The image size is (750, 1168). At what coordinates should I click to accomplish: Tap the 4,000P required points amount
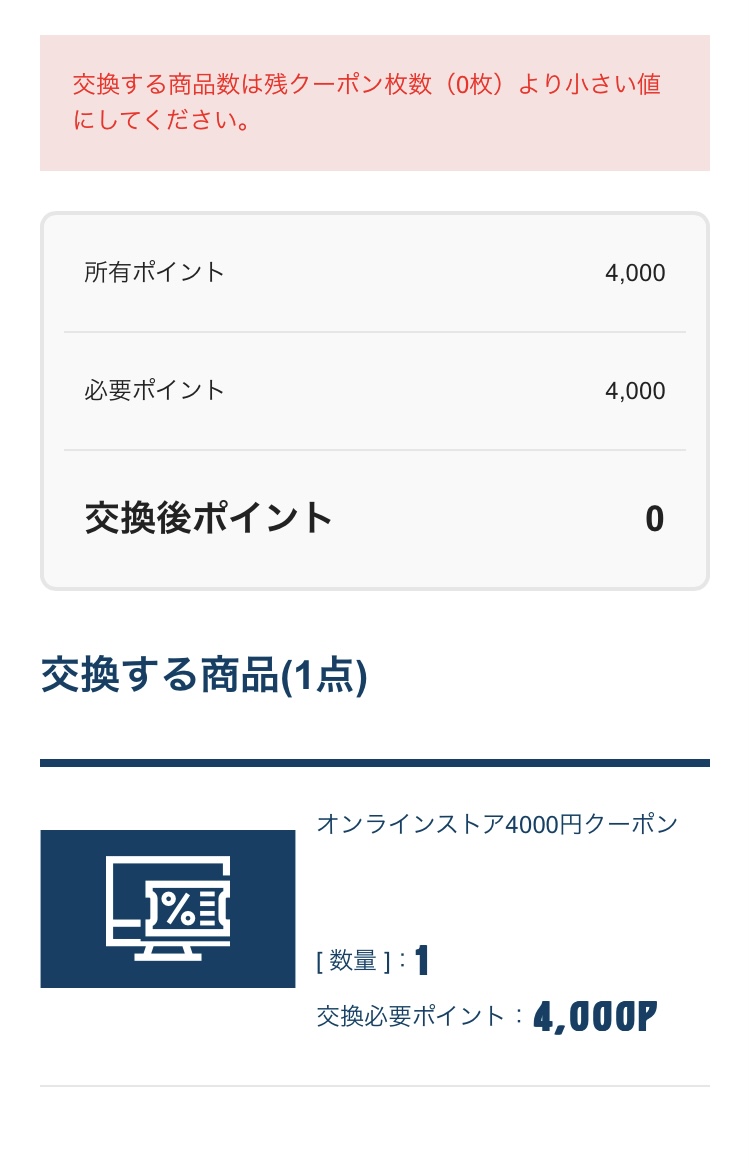click(x=595, y=1018)
